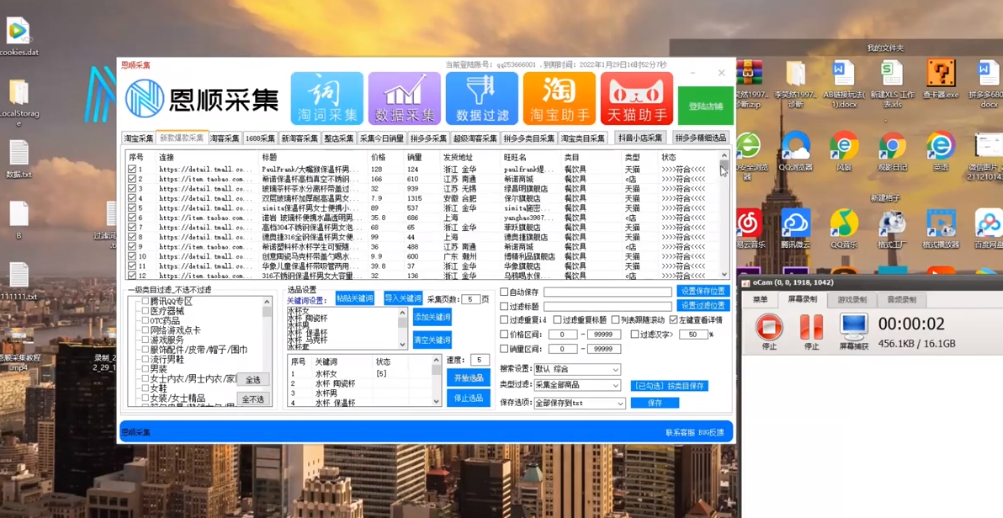Open the 淘词采集 tile
This screenshot has height=518, width=1003.
click(x=327, y=98)
